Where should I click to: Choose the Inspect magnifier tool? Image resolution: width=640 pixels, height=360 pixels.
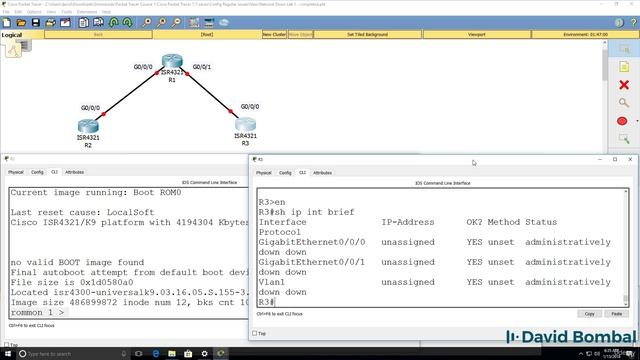(x=624, y=102)
